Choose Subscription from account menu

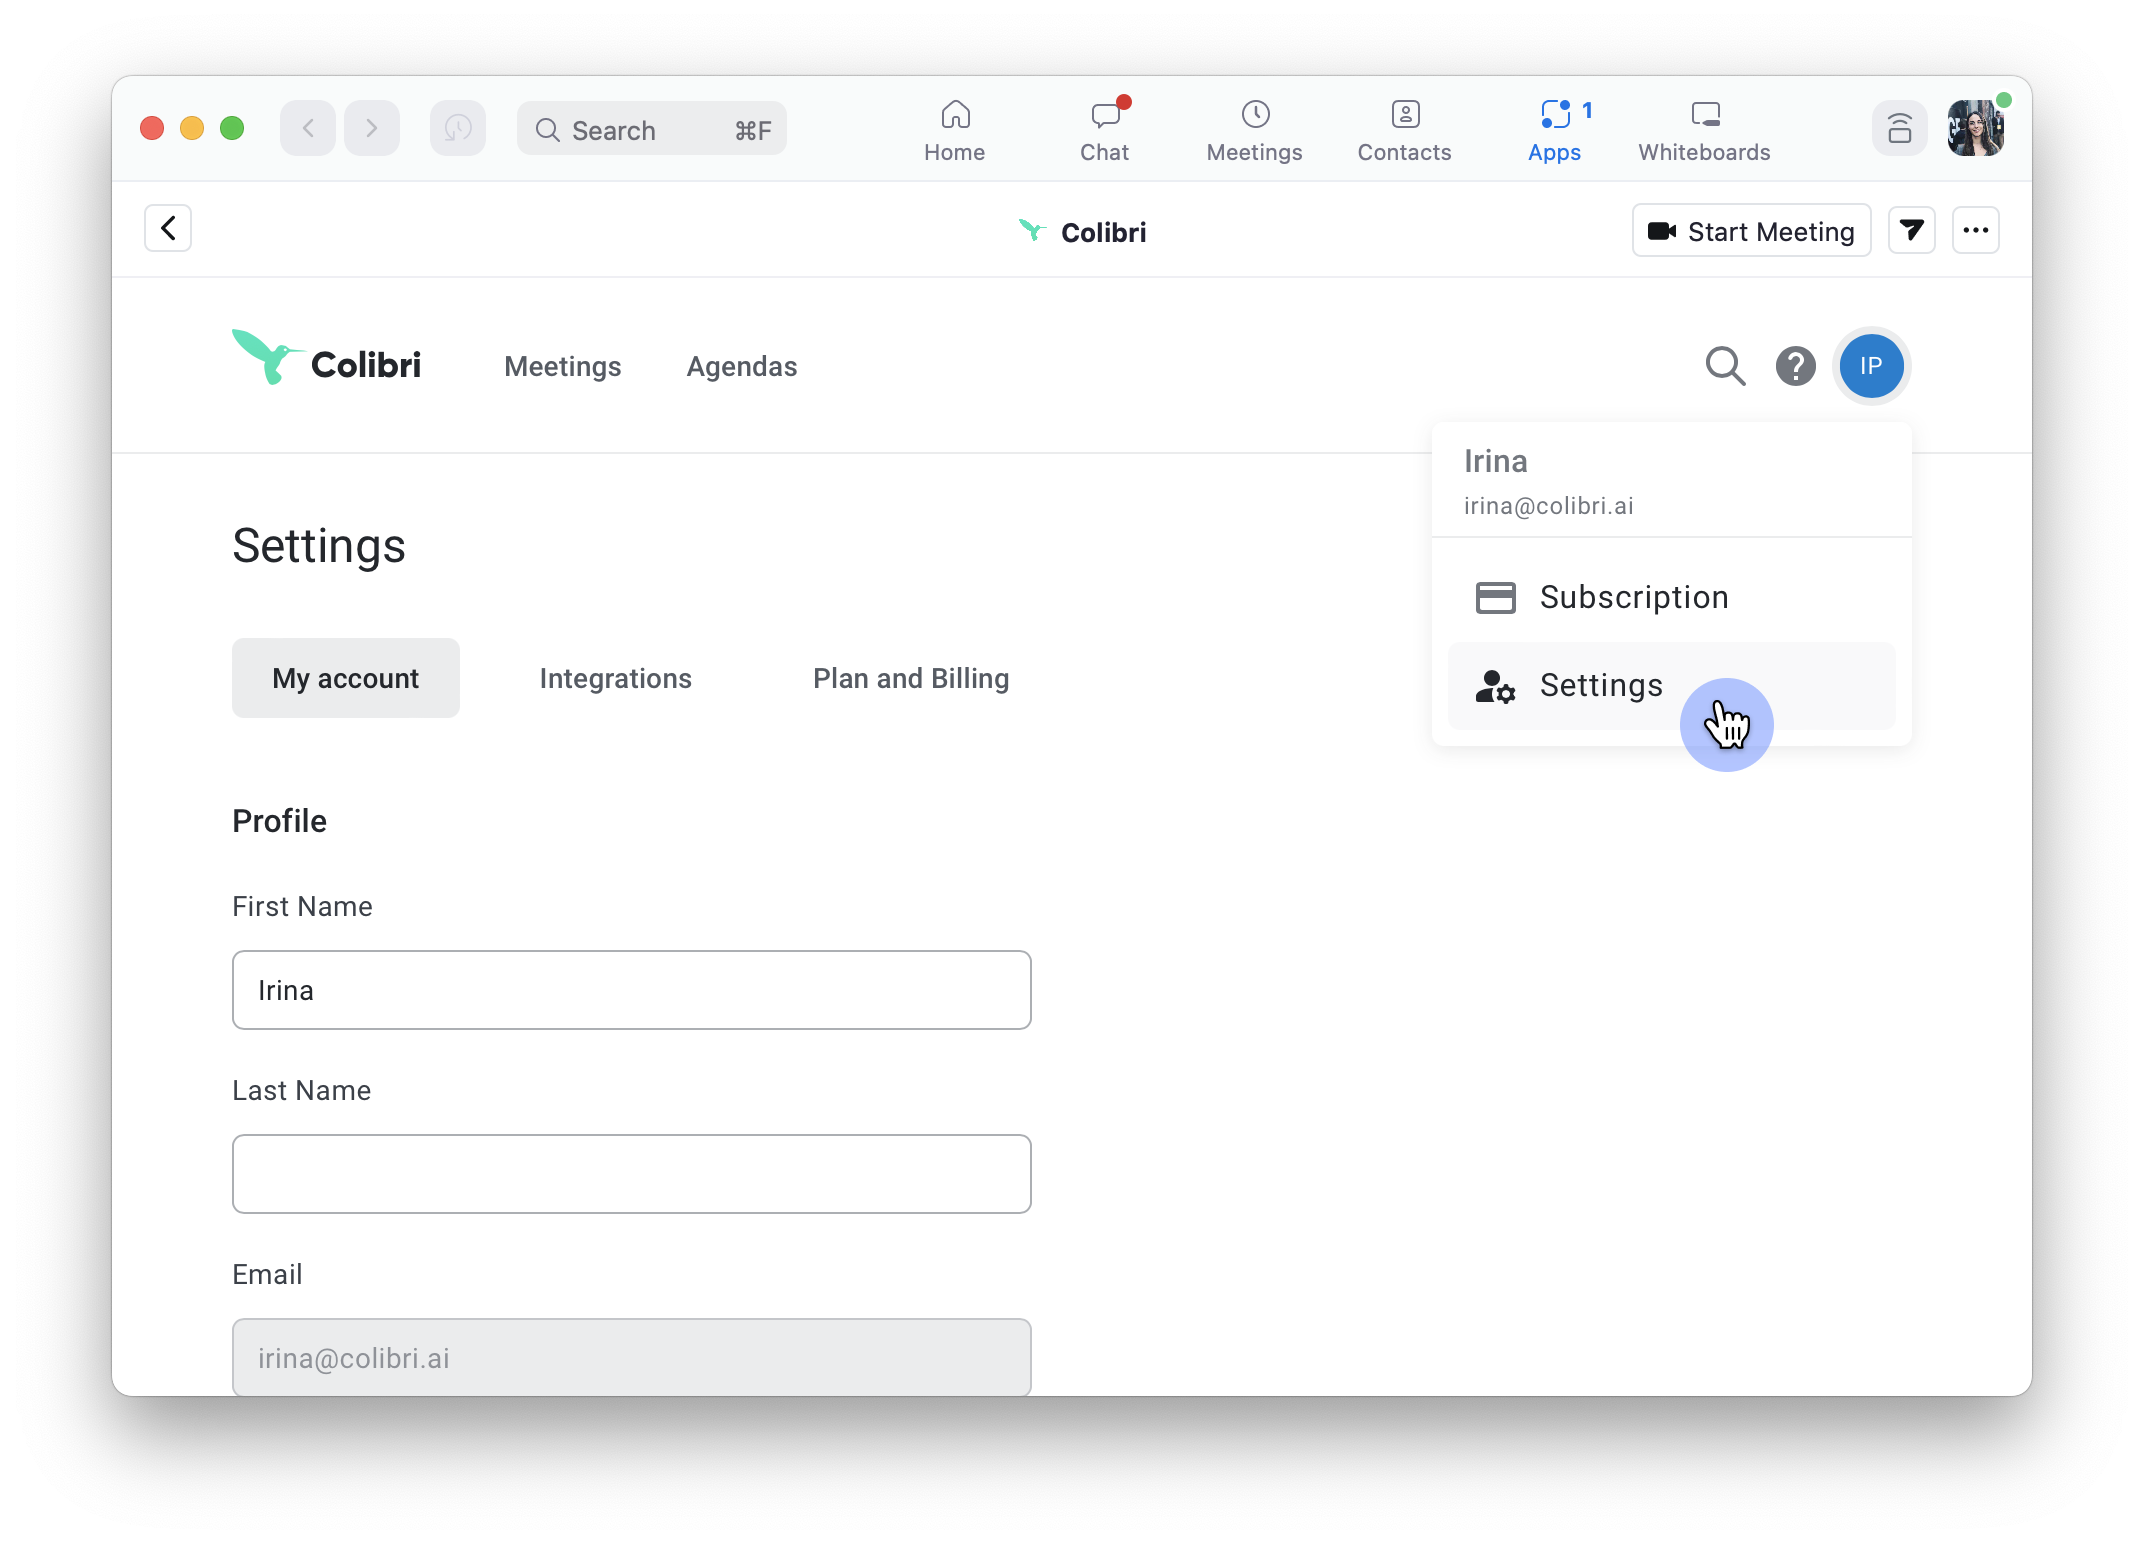click(x=1672, y=597)
